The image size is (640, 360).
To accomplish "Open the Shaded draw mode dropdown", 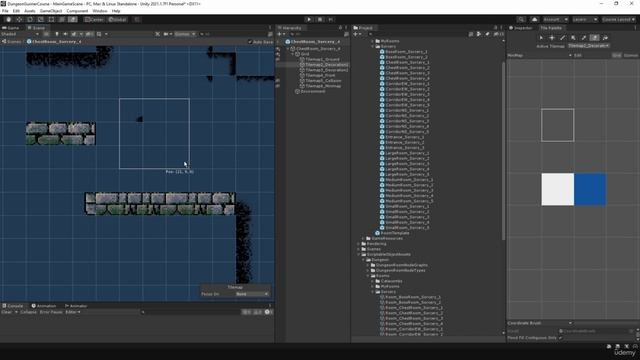I will (20, 34).
